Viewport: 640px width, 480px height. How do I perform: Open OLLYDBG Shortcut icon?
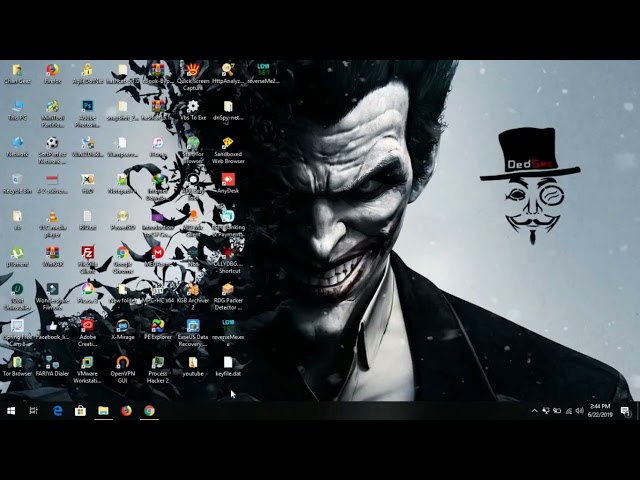228,260
